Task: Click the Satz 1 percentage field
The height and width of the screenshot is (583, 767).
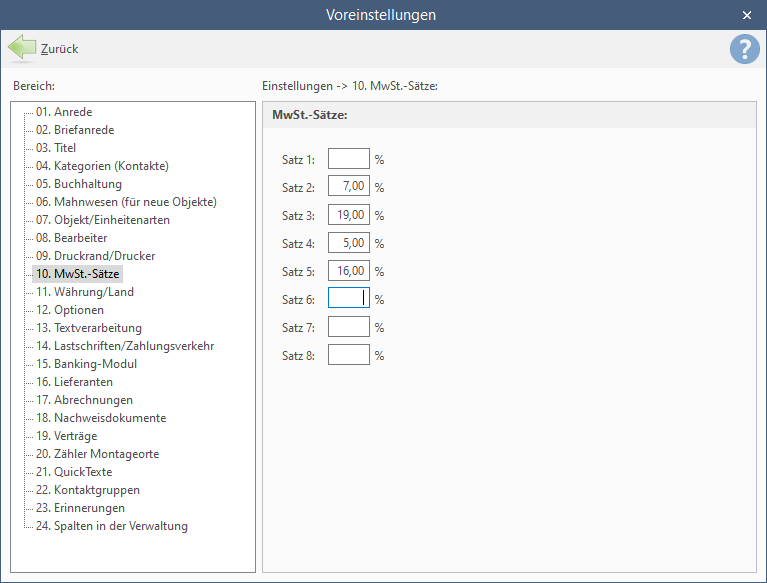Action: coord(349,158)
